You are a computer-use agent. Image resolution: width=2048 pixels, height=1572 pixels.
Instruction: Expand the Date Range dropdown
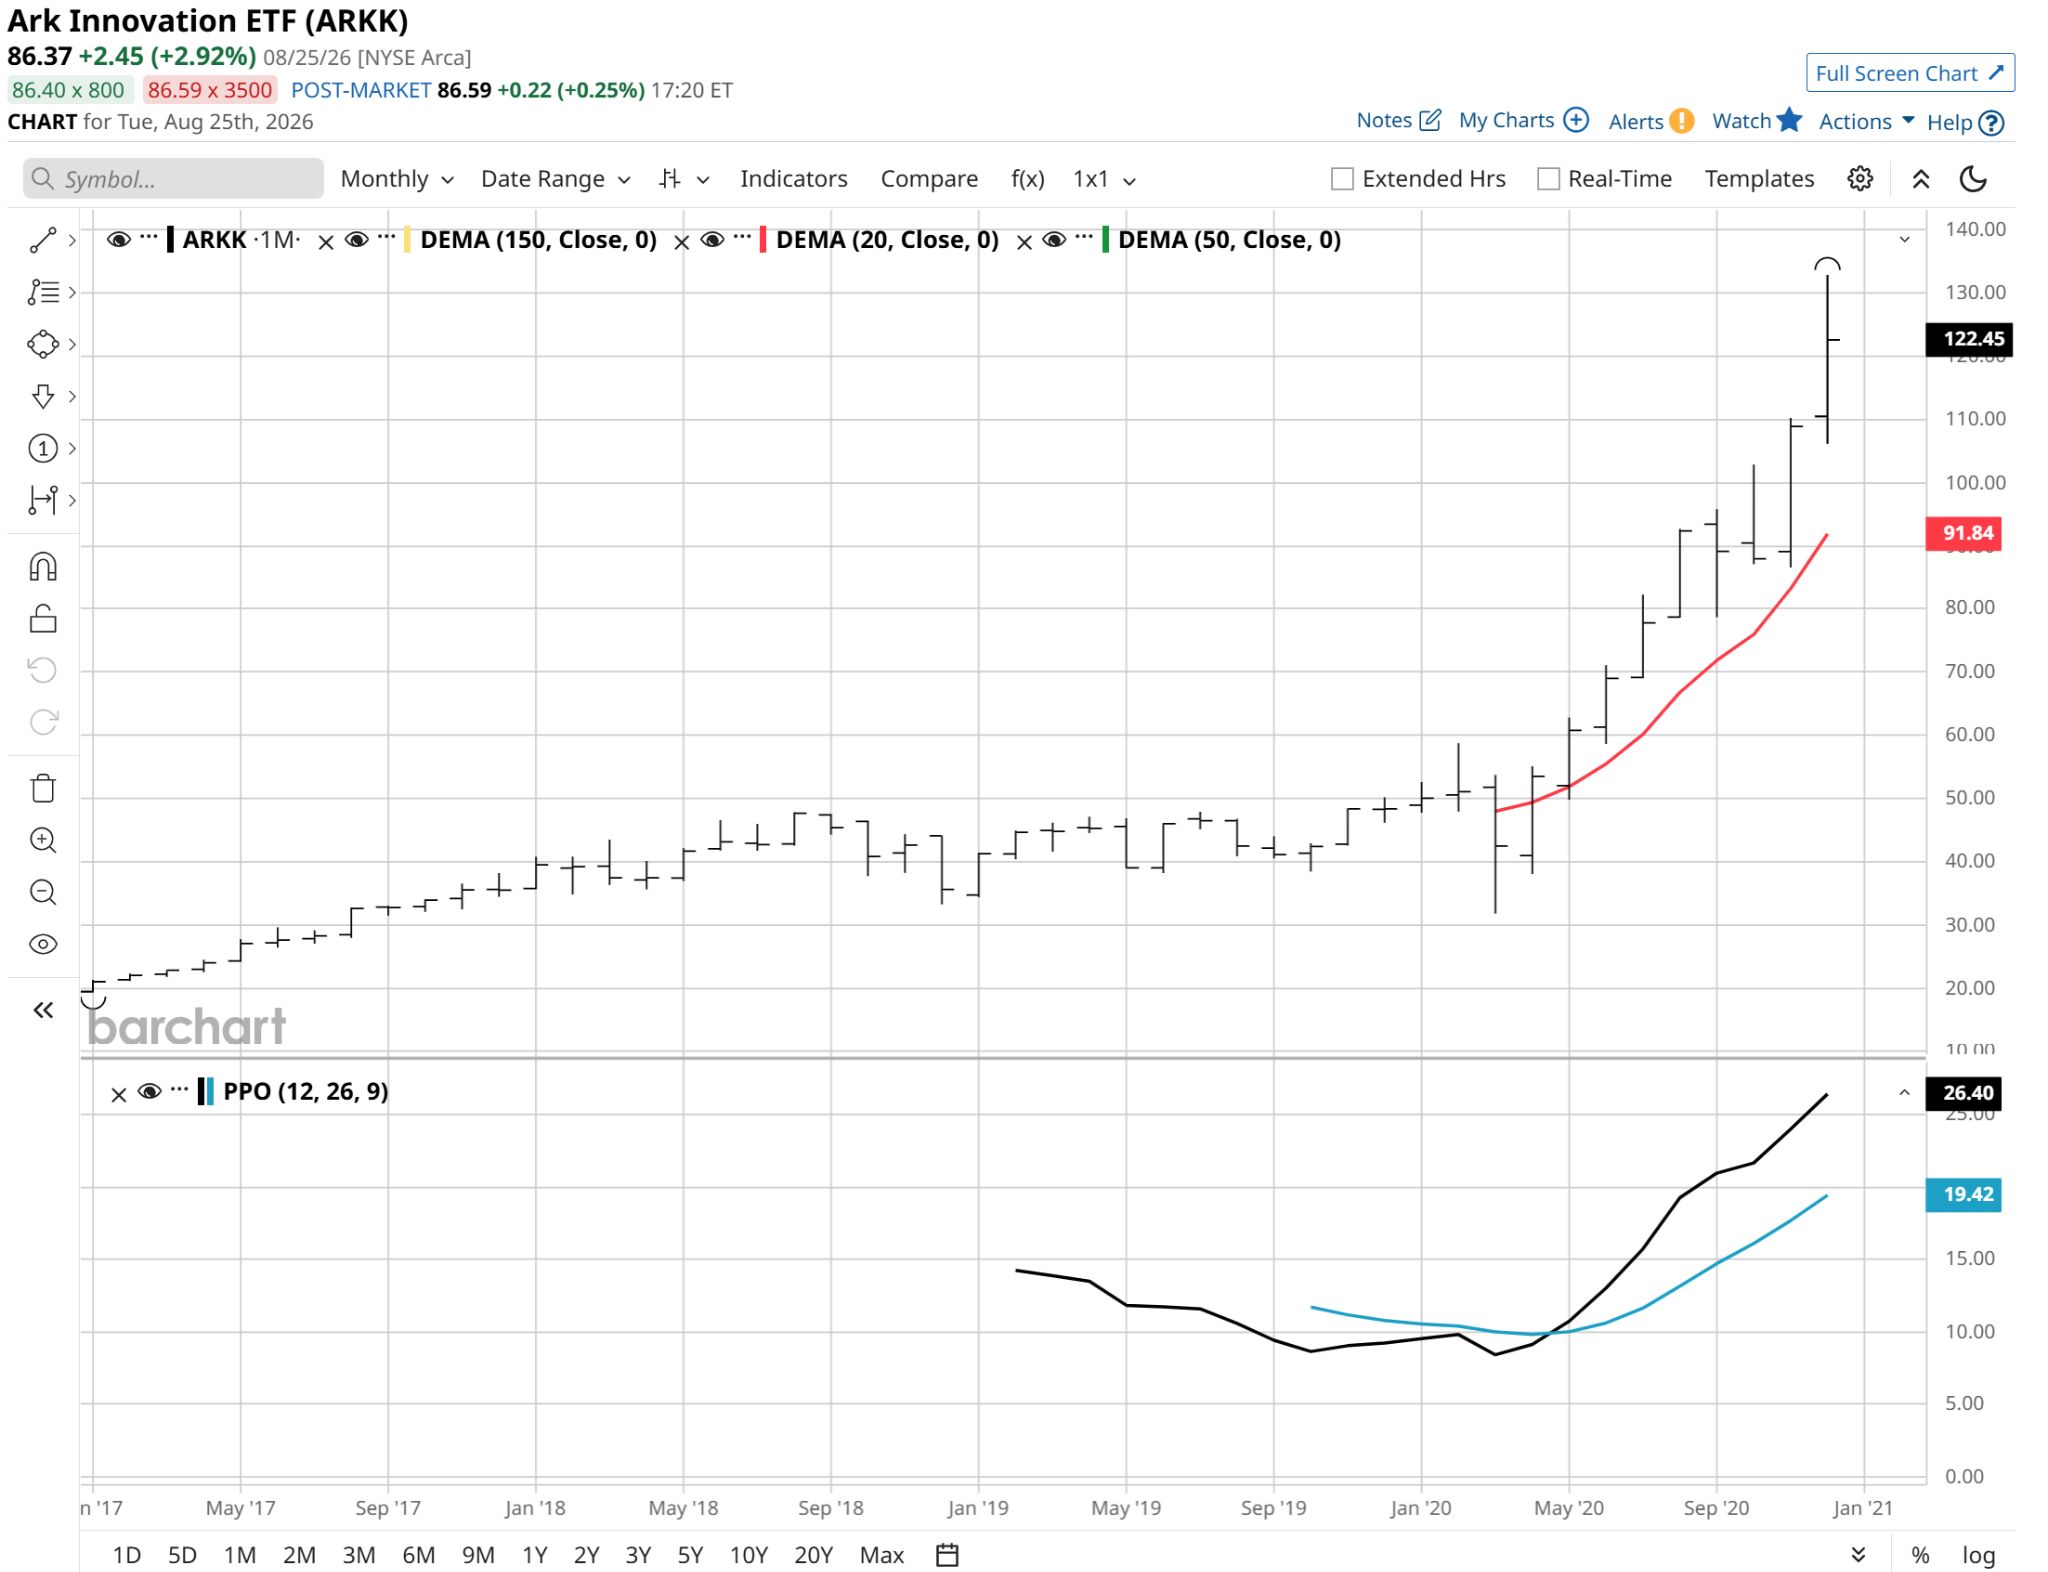[x=555, y=179]
